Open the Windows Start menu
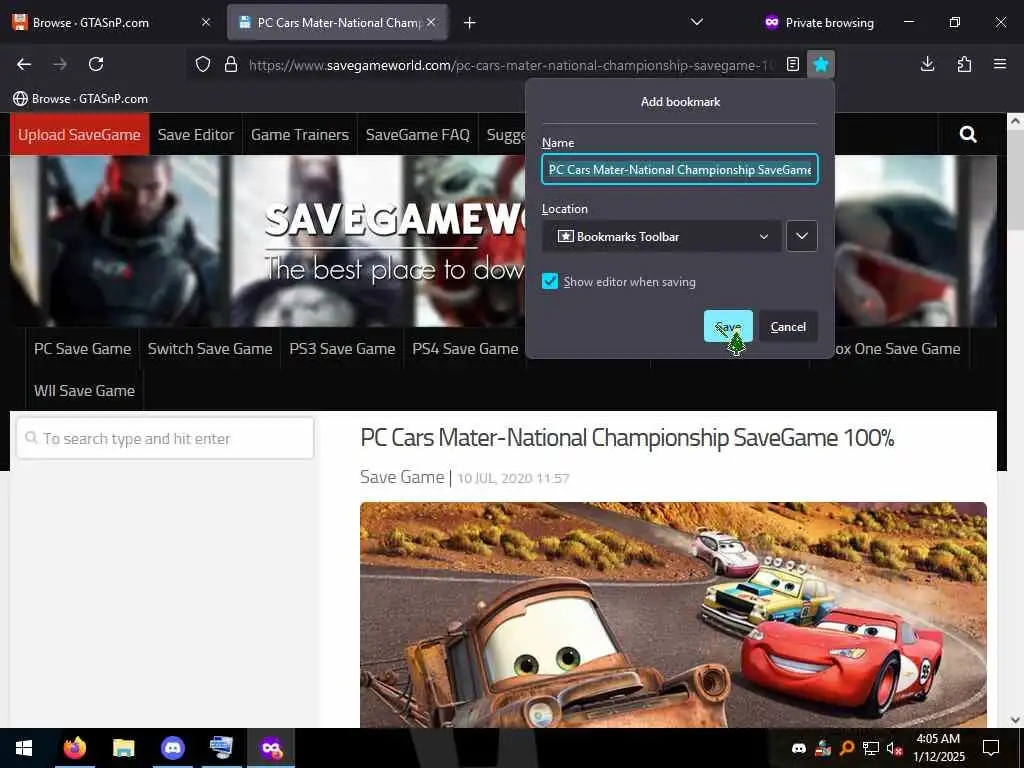 click(24, 748)
